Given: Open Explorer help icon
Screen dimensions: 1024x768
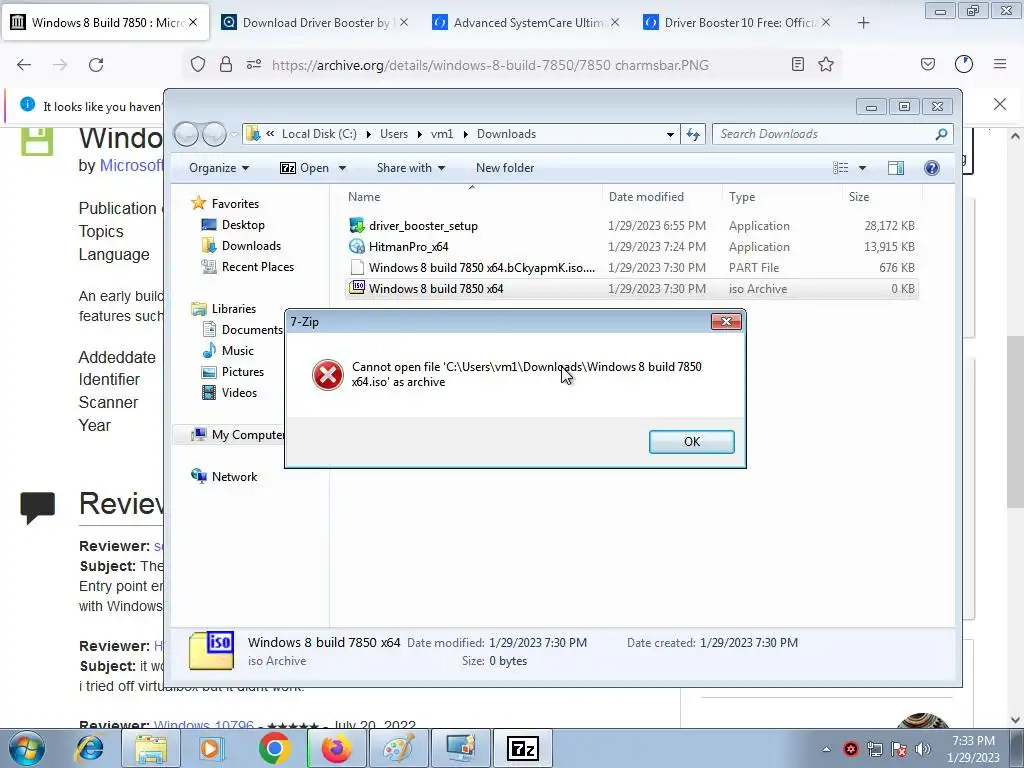Looking at the screenshot, I should point(932,168).
